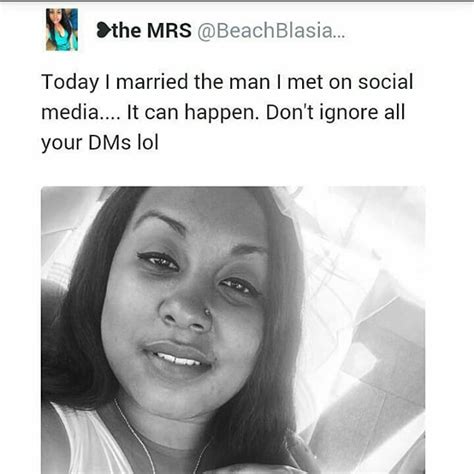Click the nose piercing in the selfie
This screenshot has width=474, height=474.
tap(207, 312)
